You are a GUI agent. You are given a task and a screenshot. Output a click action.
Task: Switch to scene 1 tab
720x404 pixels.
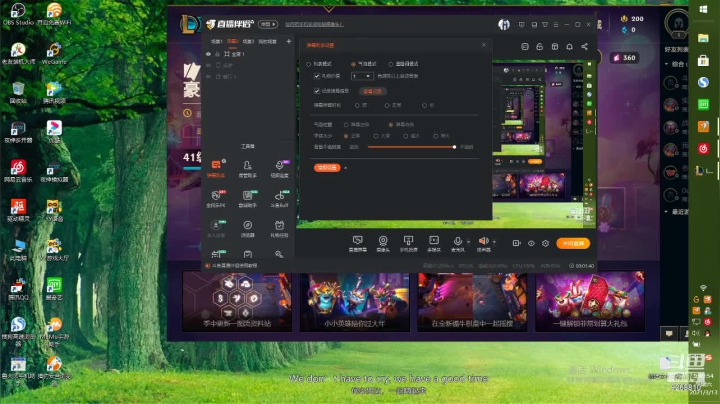click(216, 41)
